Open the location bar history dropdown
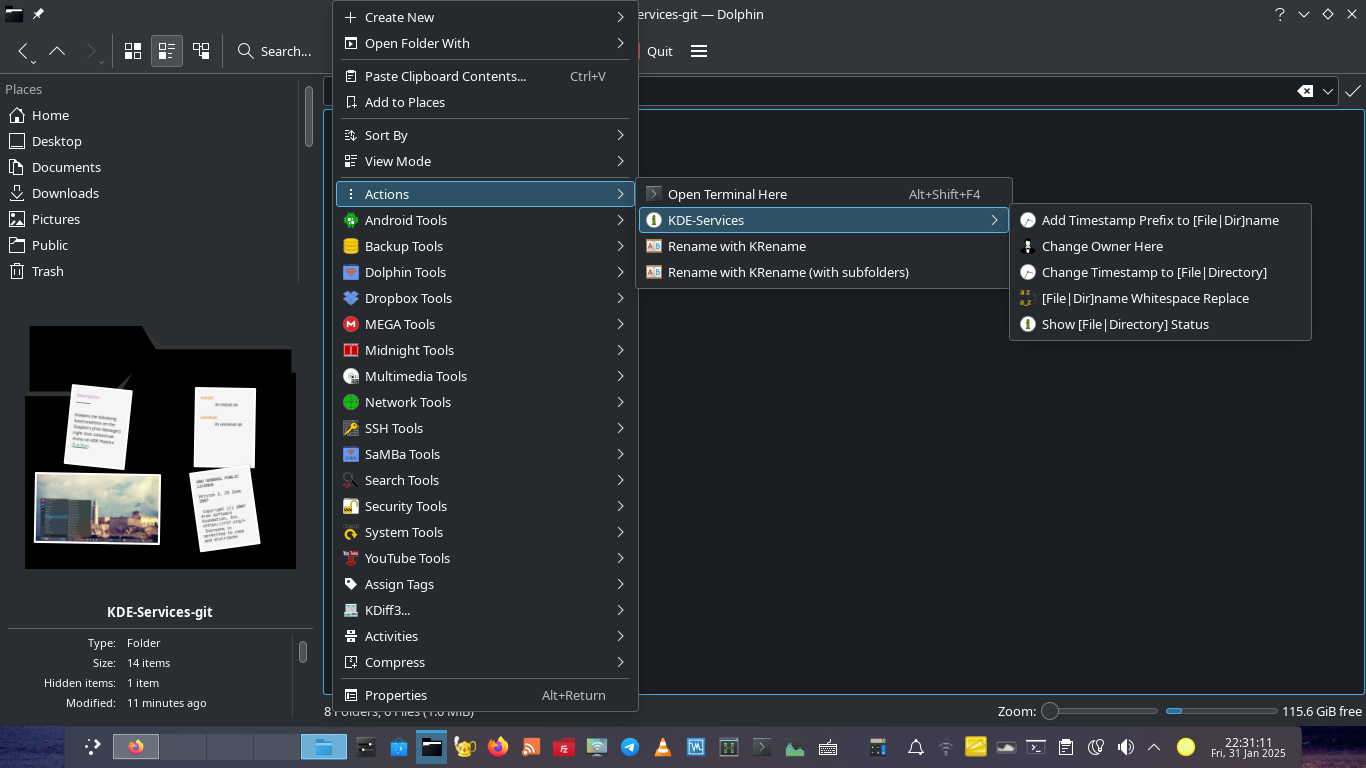1366x768 pixels. click(x=1328, y=91)
